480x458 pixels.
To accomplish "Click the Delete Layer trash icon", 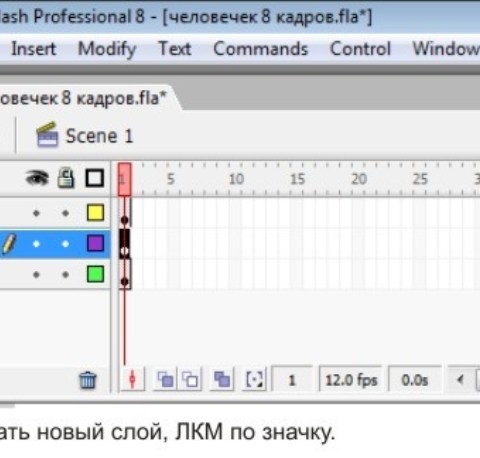I will (88, 380).
